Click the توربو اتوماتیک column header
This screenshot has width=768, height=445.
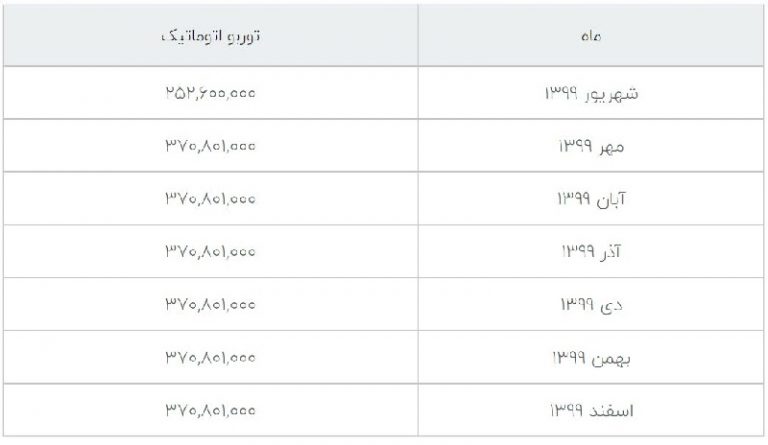click(x=211, y=35)
